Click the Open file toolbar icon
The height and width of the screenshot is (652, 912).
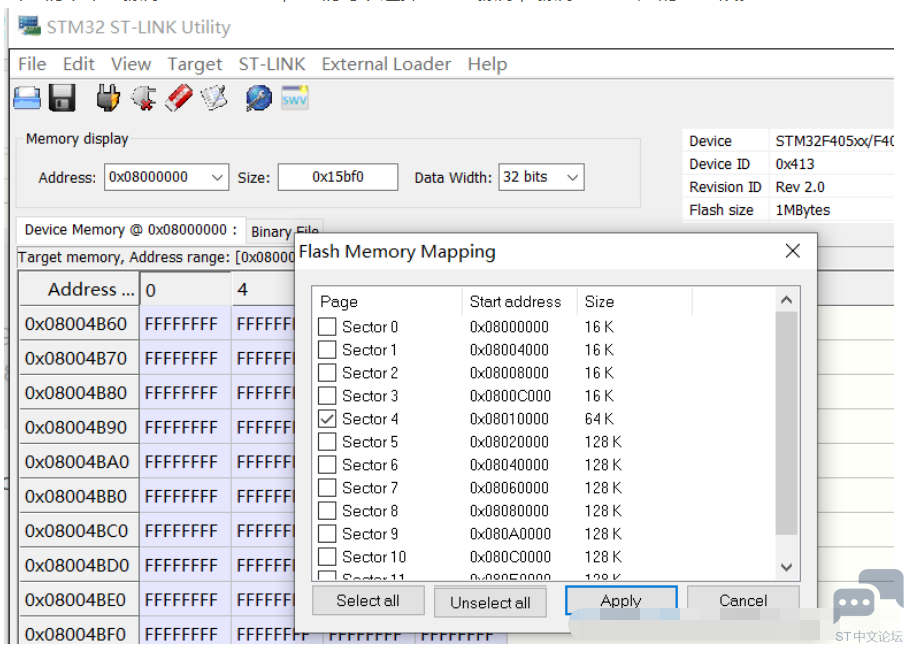point(27,98)
